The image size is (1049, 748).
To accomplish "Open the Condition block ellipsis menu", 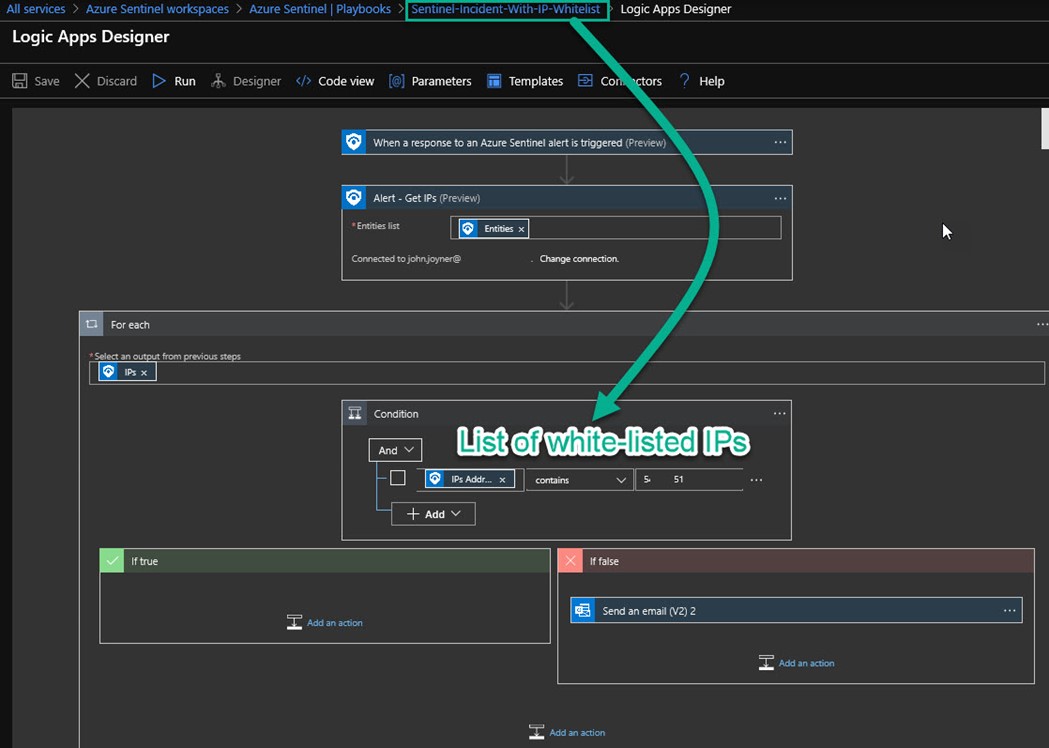I will (780, 413).
